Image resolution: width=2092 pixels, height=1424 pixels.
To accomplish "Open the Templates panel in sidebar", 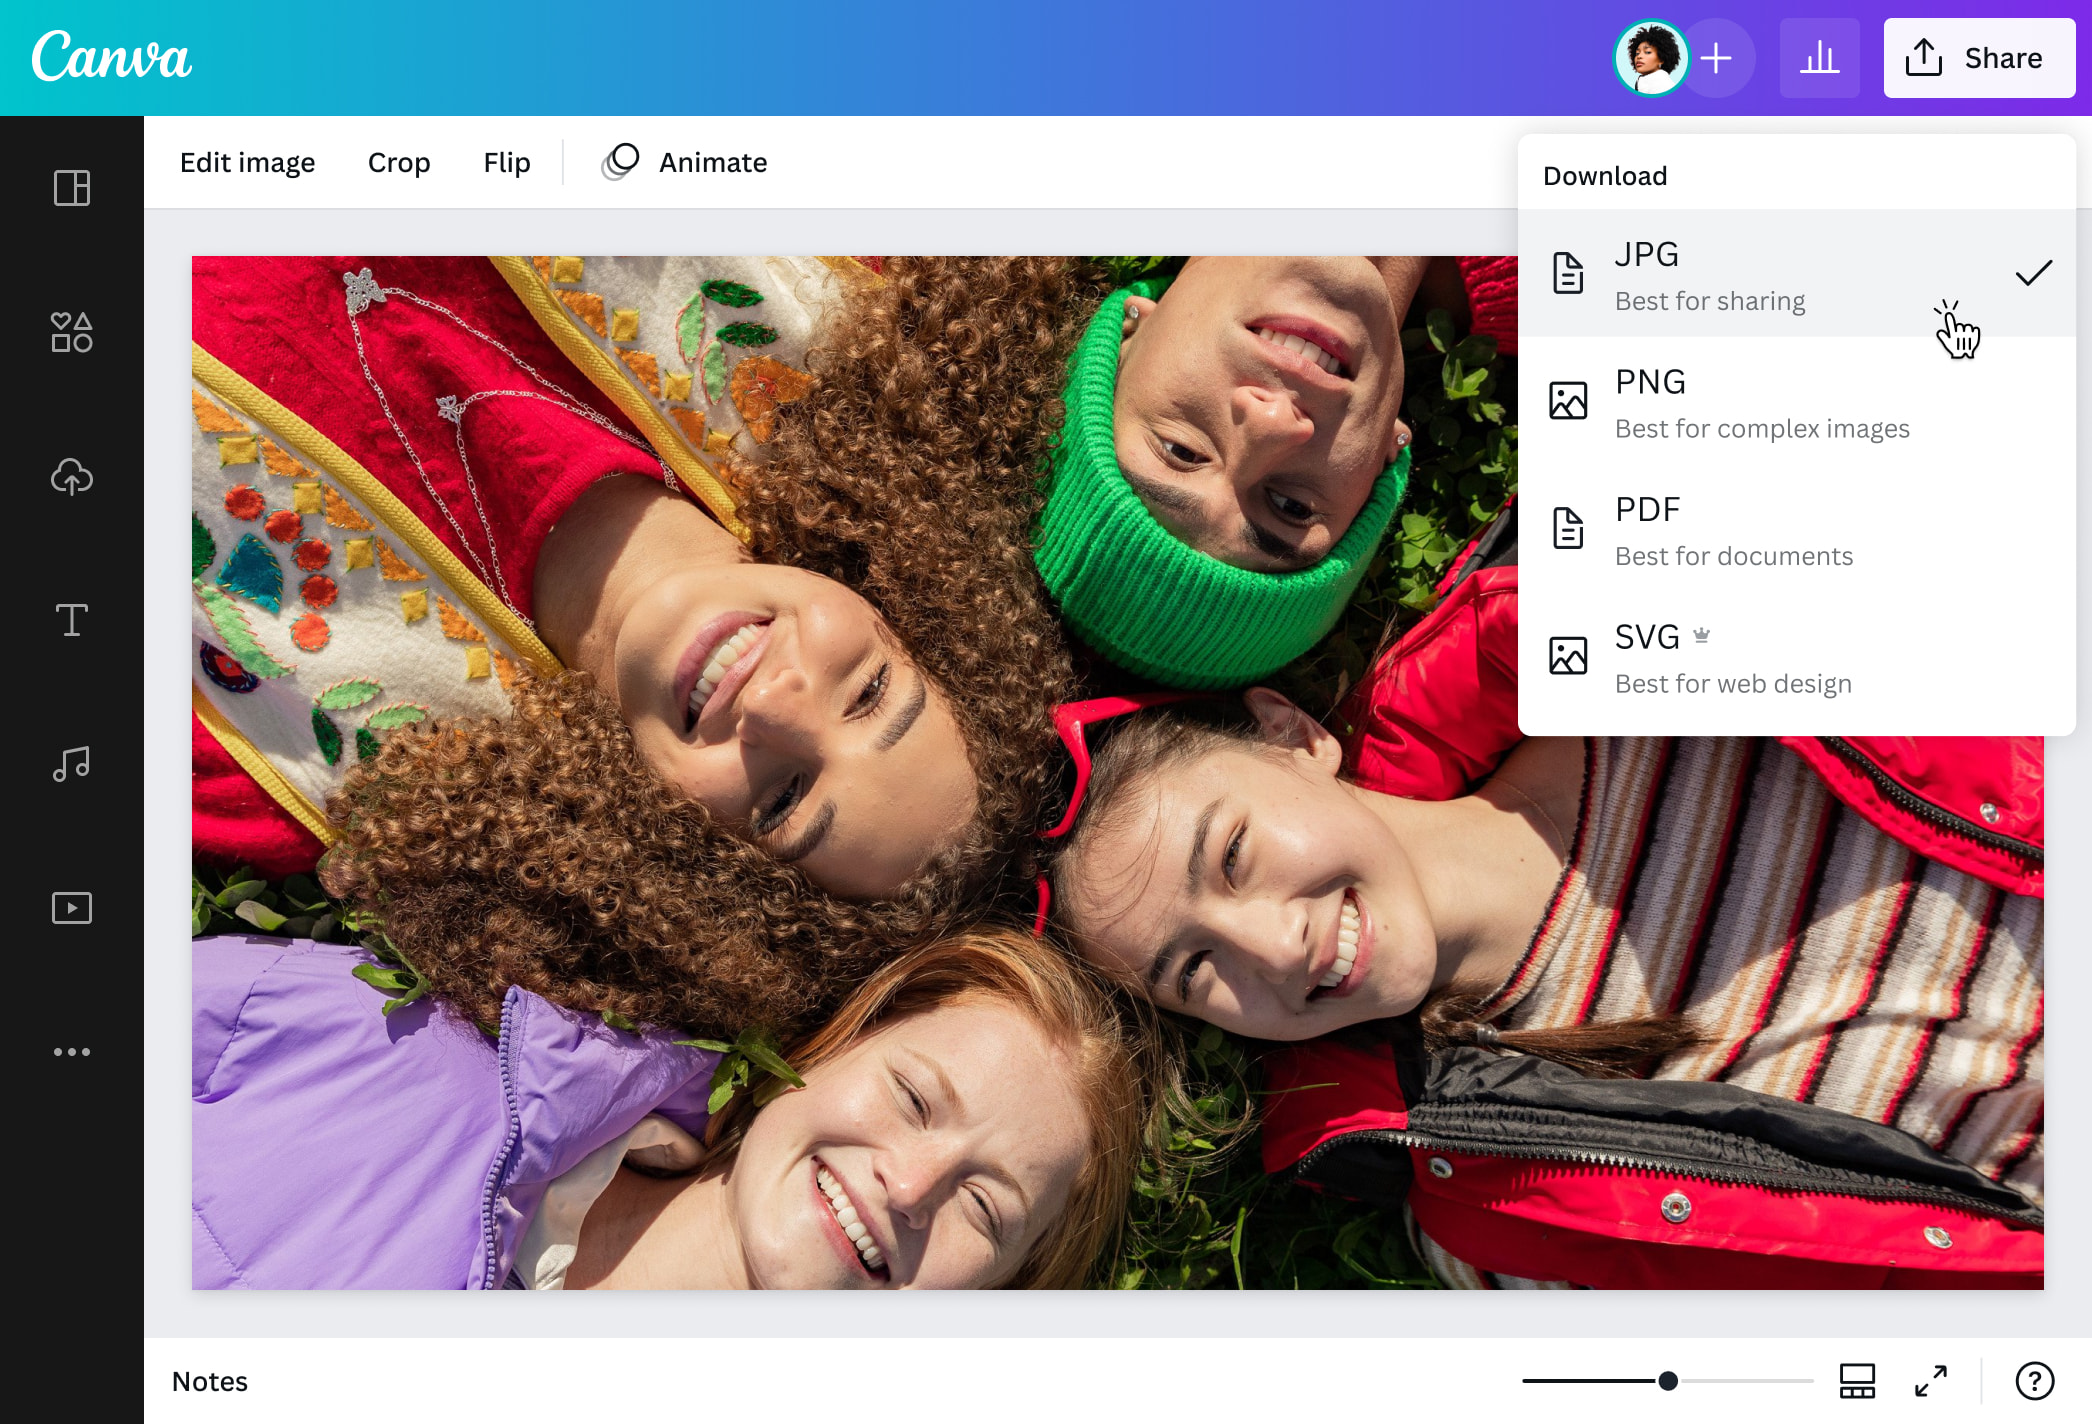I will point(71,188).
